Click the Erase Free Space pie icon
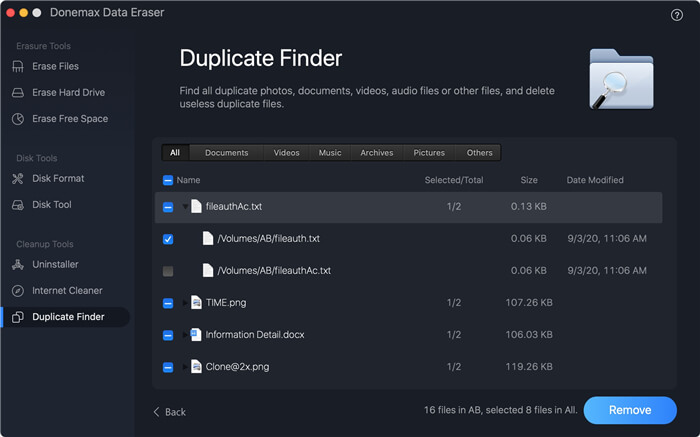Image resolution: width=700 pixels, height=437 pixels. click(18, 119)
